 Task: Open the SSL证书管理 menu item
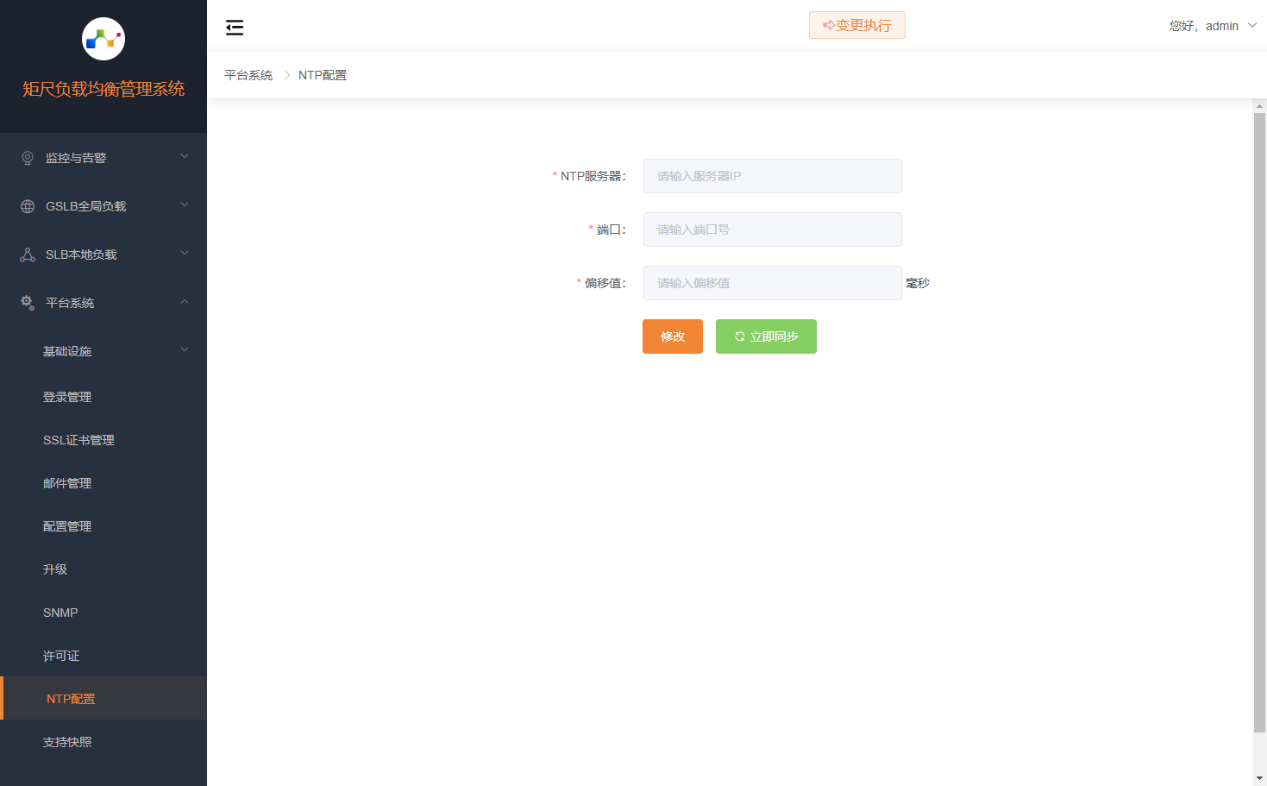tap(79, 440)
